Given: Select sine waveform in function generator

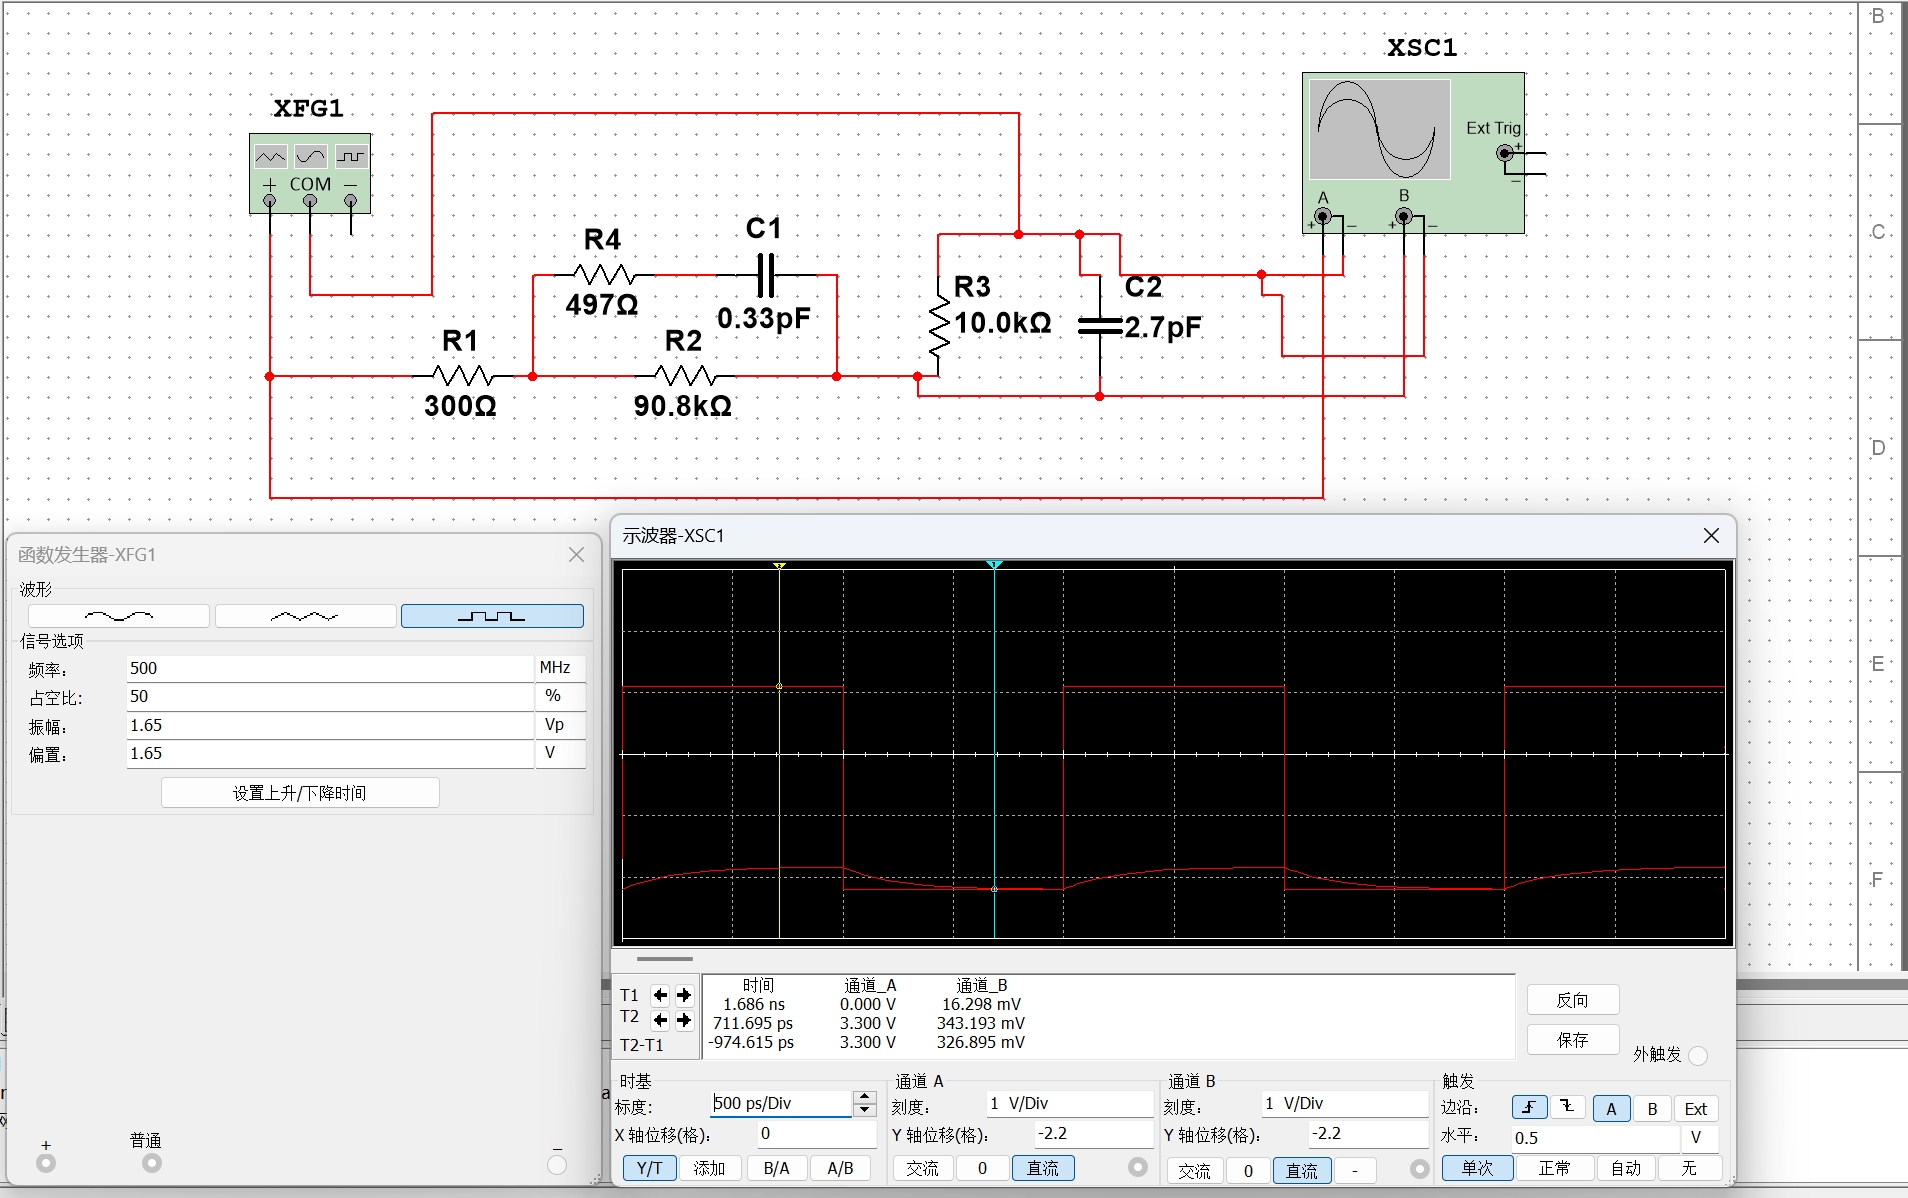Looking at the screenshot, I should click(119, 616).
